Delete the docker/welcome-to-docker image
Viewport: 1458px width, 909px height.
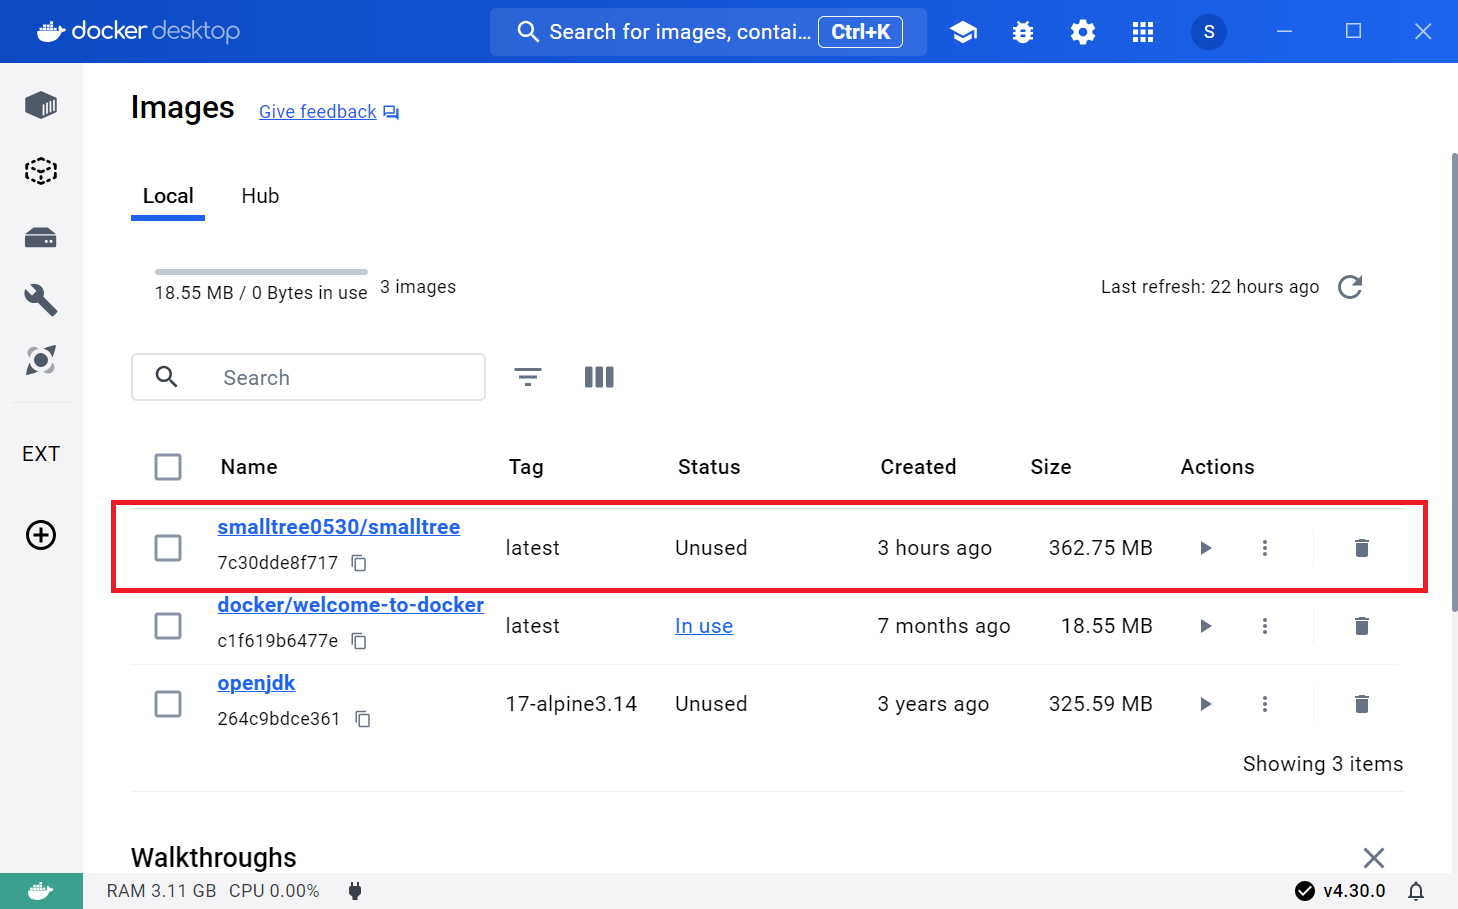click(1361, 626)
